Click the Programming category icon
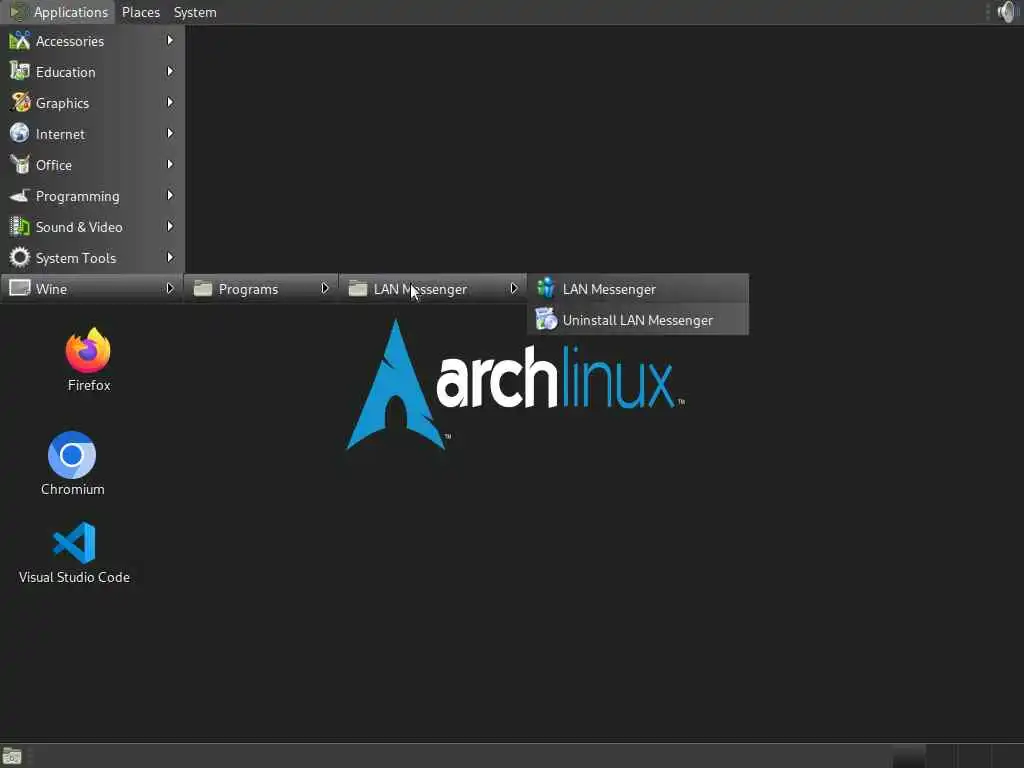 tap(20, 196)
